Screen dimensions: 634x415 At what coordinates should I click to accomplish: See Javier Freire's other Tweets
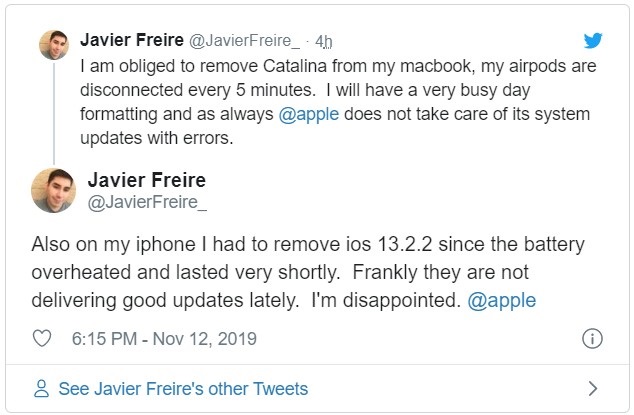[183, 388]
